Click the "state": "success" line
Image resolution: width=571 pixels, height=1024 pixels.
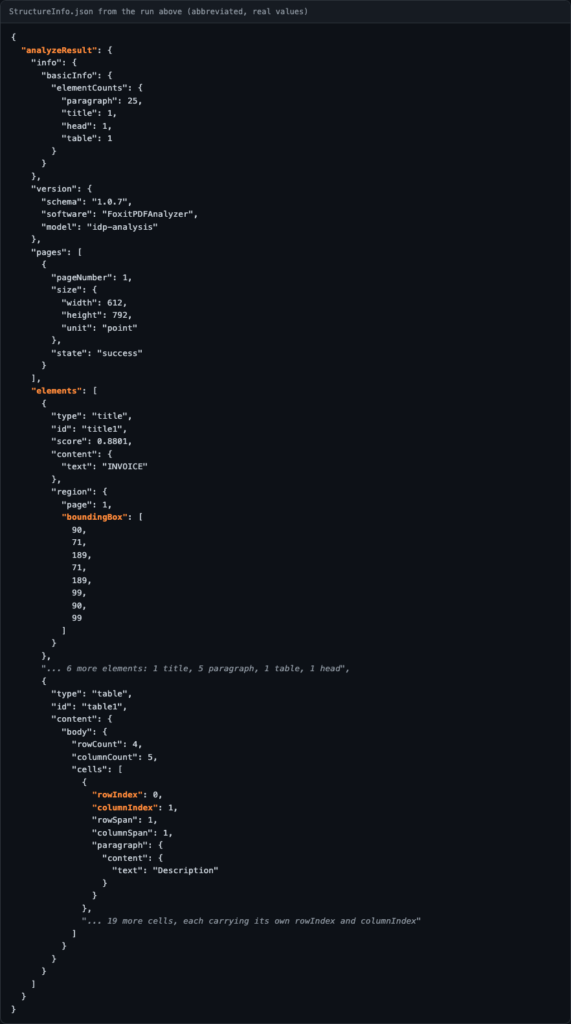pos(97,353)
